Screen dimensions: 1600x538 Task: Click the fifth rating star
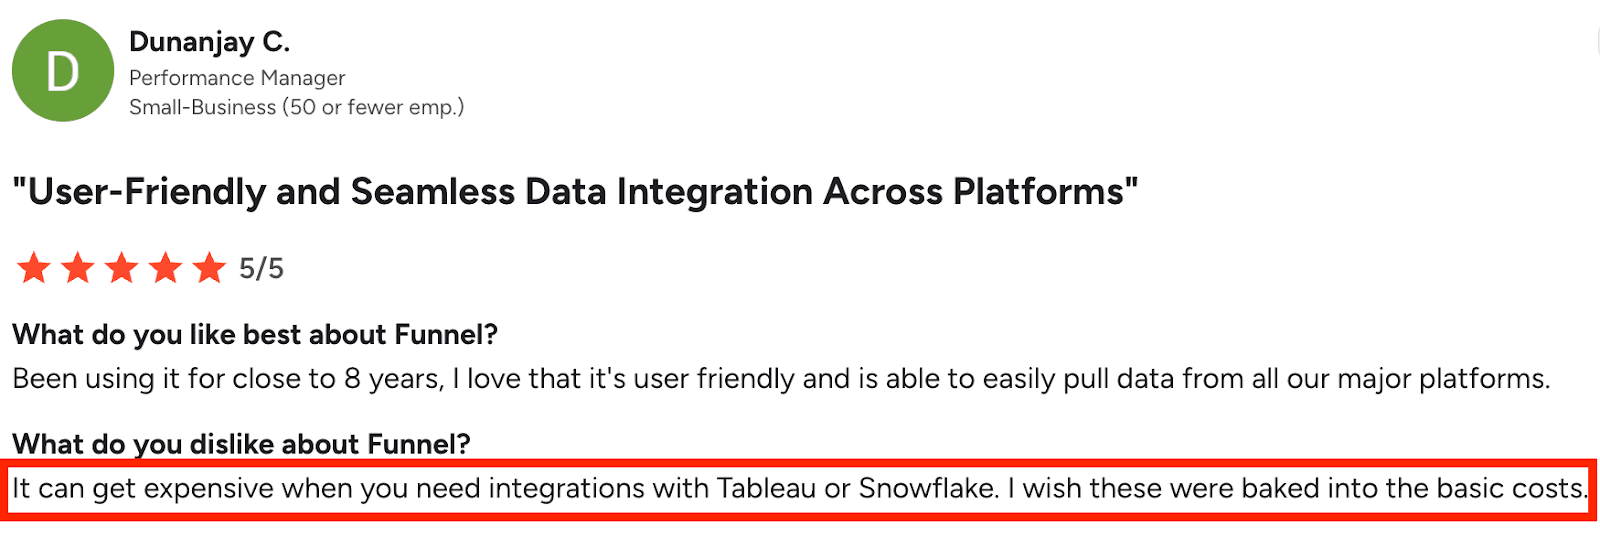coord(209,268)
